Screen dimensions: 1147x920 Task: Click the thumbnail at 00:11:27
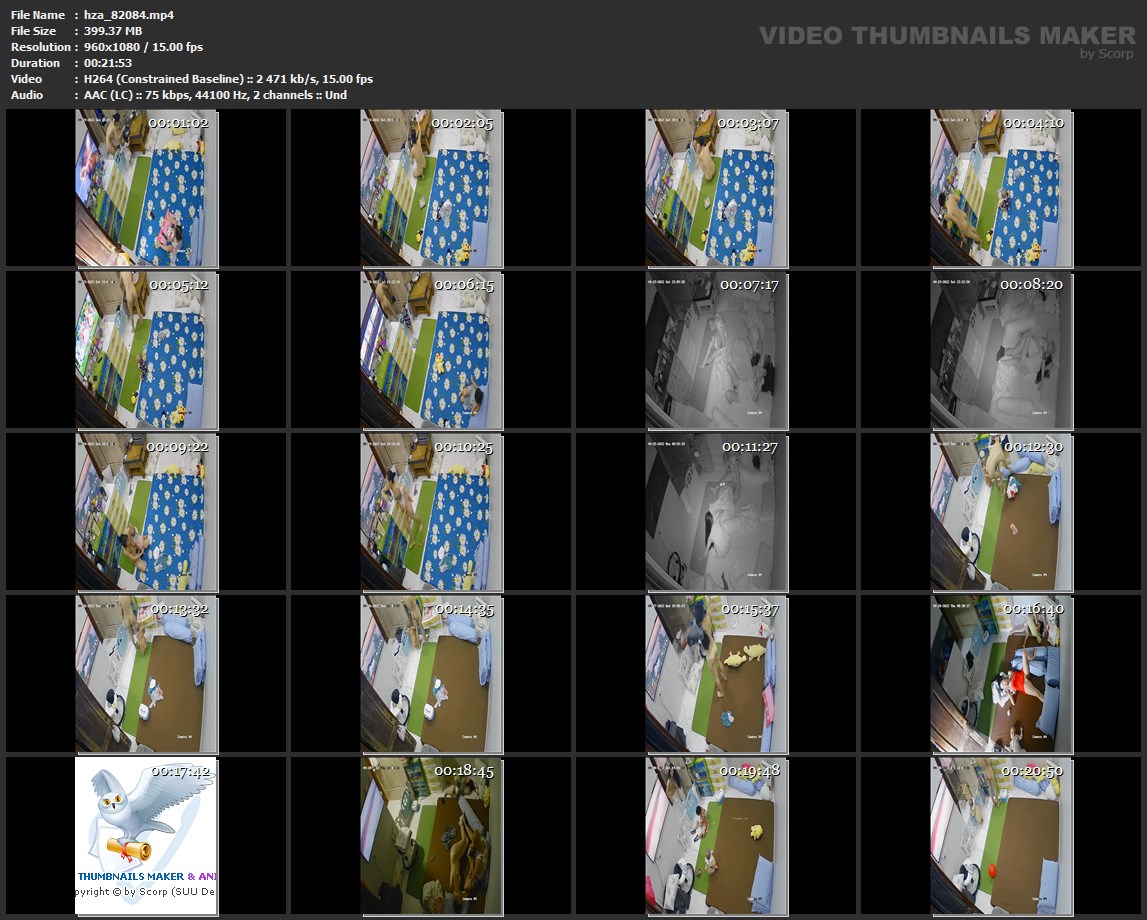coord(716,512)
